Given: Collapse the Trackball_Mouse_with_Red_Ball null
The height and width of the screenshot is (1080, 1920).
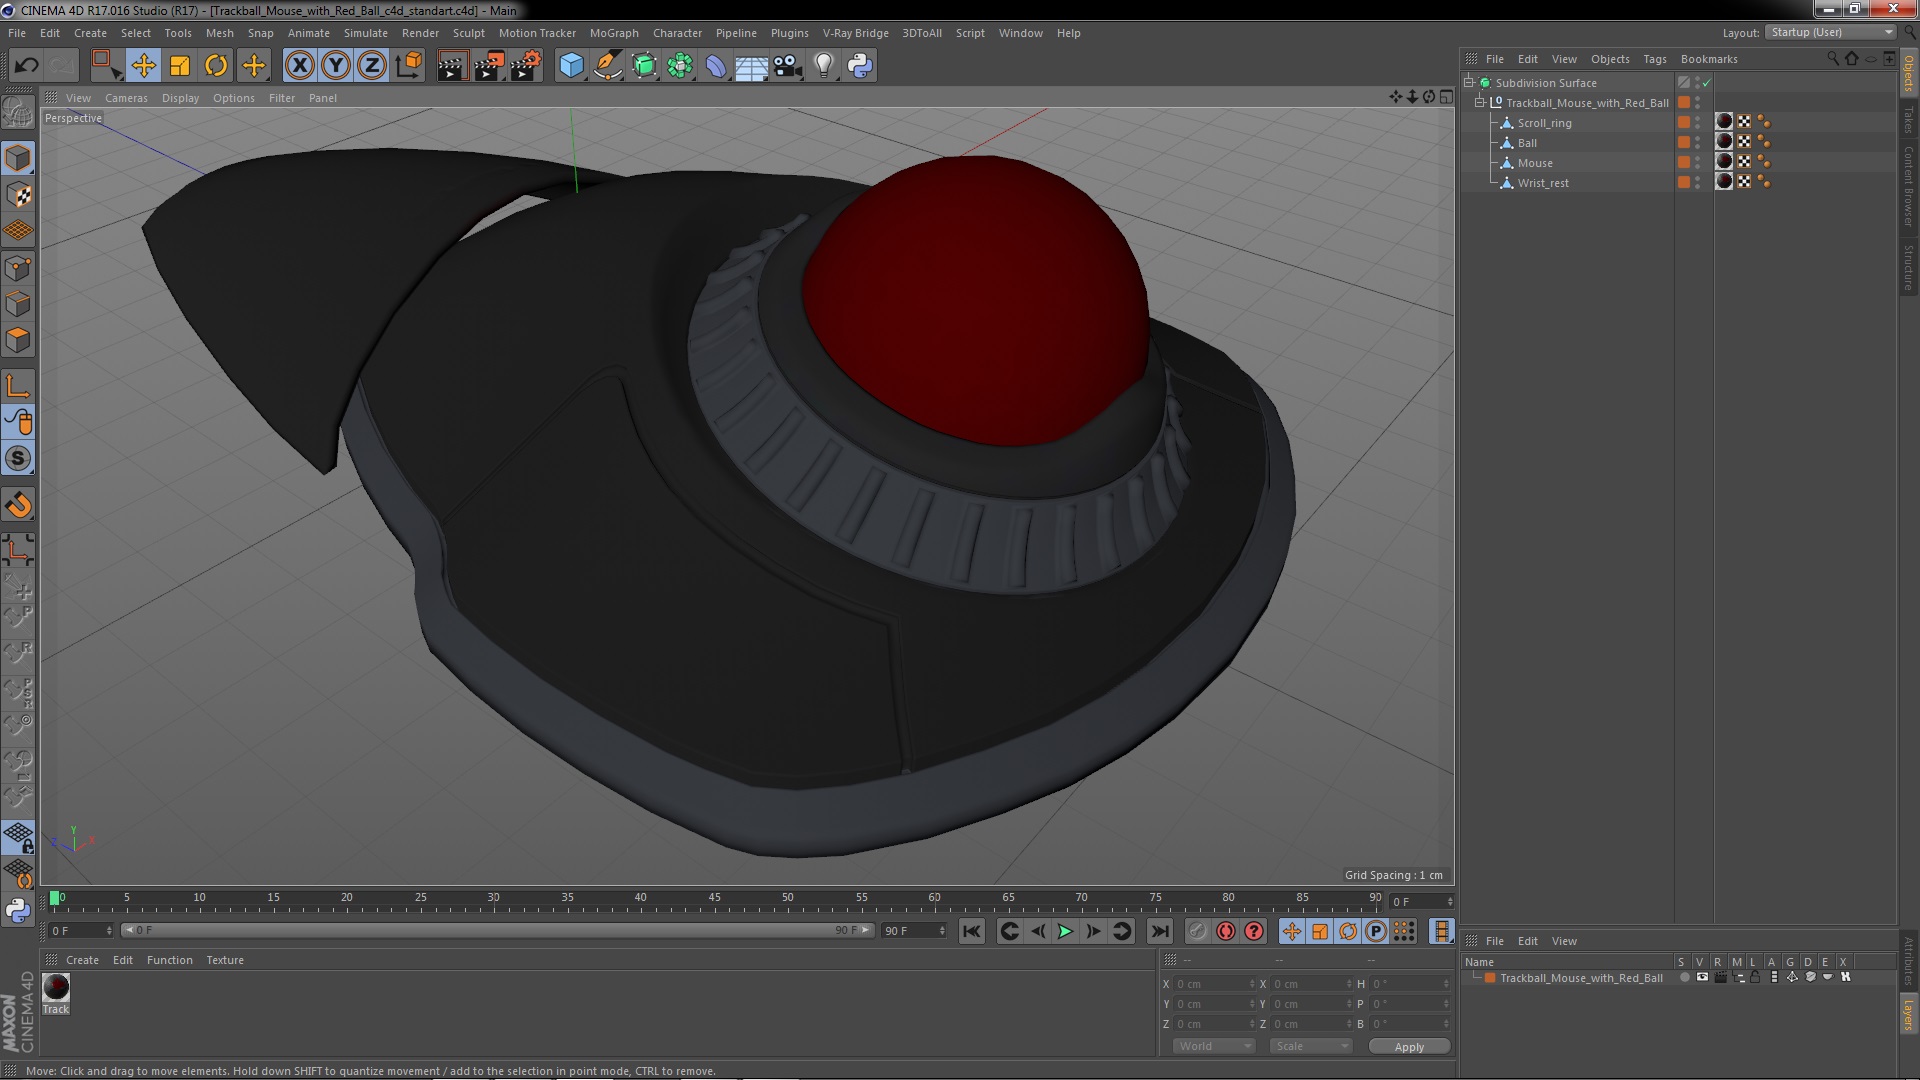Looking at the screenshot, I should [1480, 102].
